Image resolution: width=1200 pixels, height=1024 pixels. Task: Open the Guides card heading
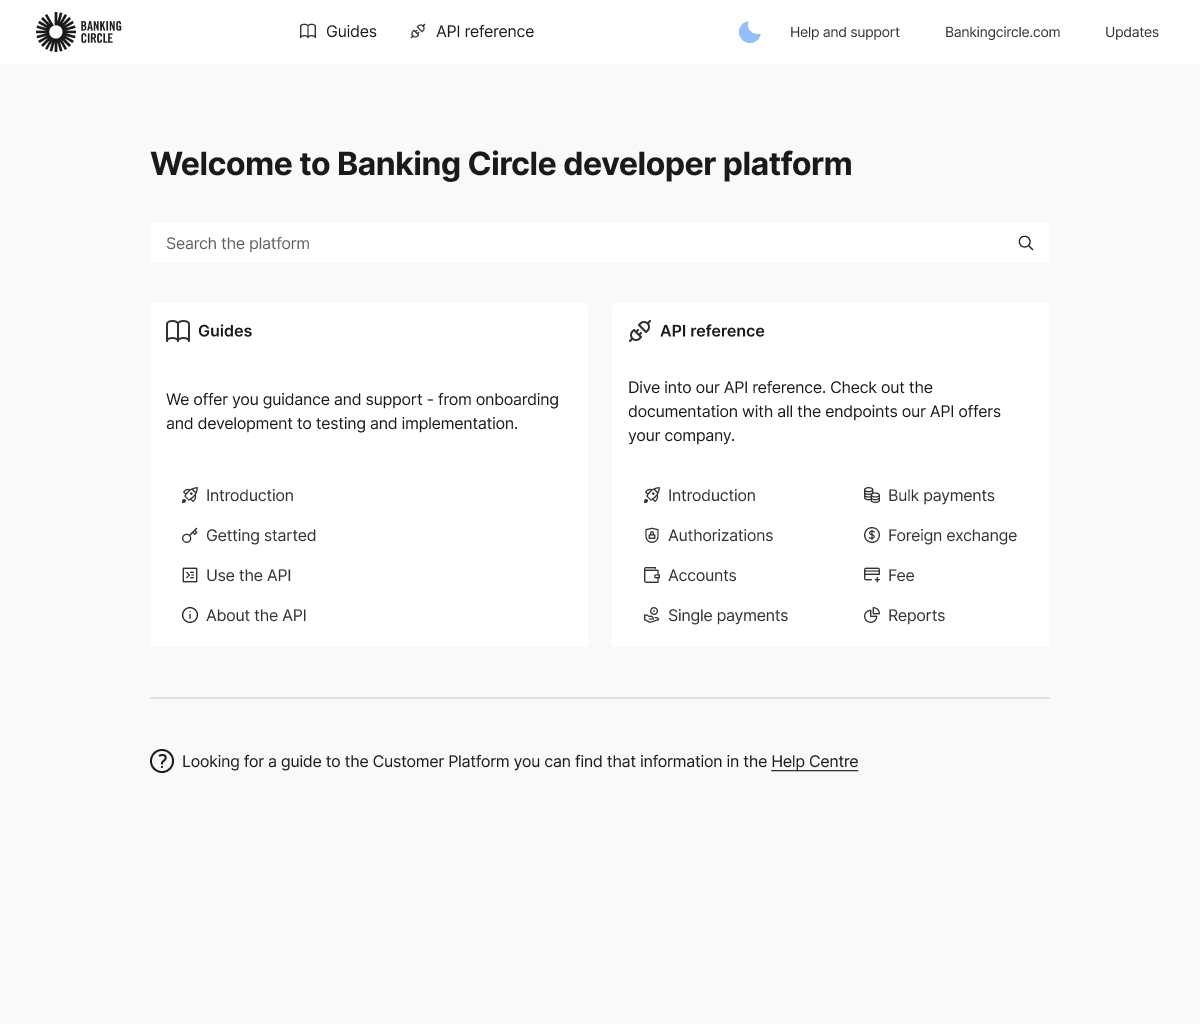[225, 331]
